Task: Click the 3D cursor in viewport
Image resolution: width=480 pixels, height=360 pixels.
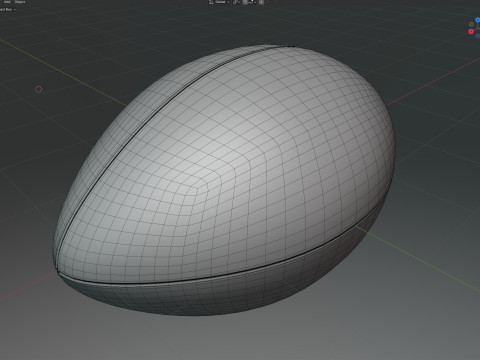Action: point(39,89)
